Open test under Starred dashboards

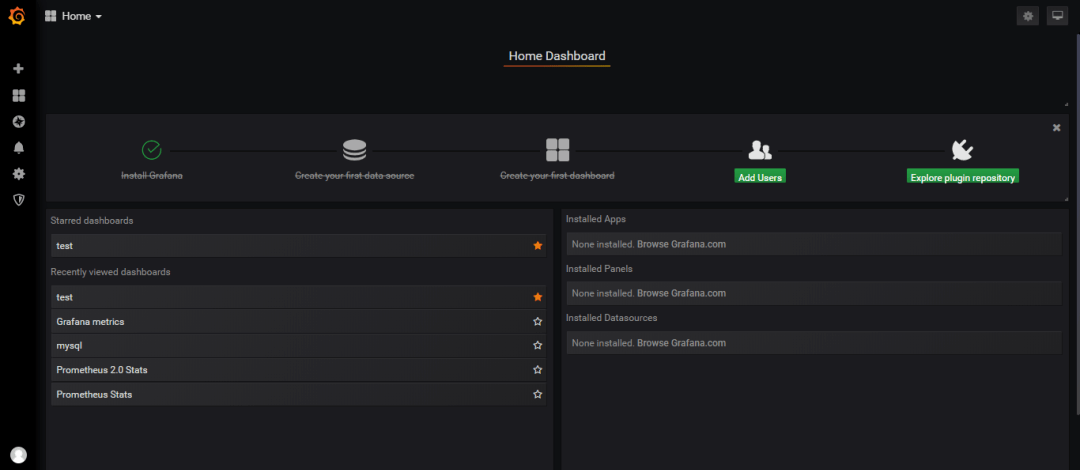(298, 246)
